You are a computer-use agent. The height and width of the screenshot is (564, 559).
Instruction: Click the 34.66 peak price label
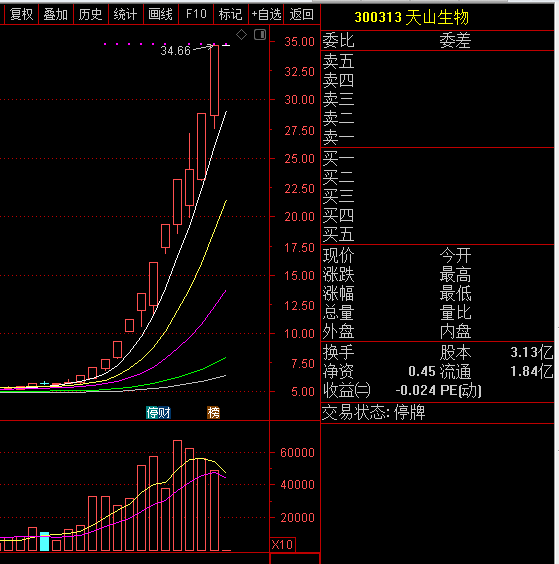(x=175, y=51)
